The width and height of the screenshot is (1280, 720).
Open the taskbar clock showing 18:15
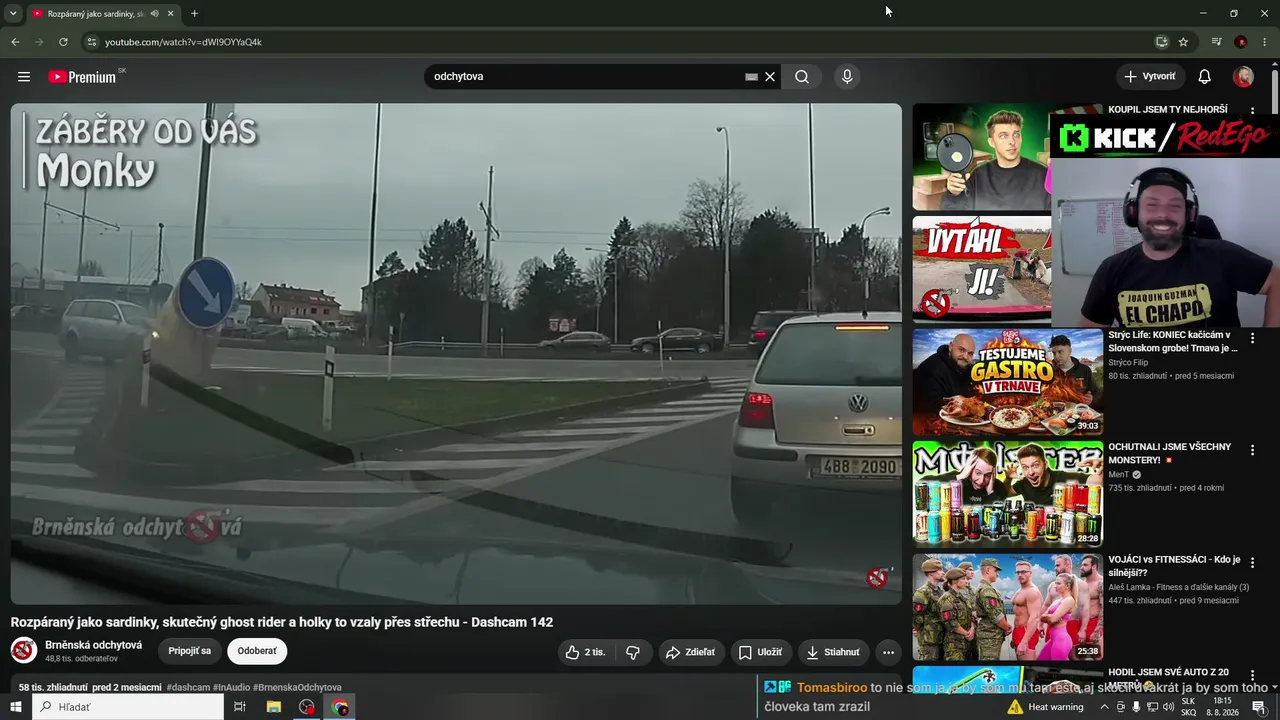[1222, 707]
